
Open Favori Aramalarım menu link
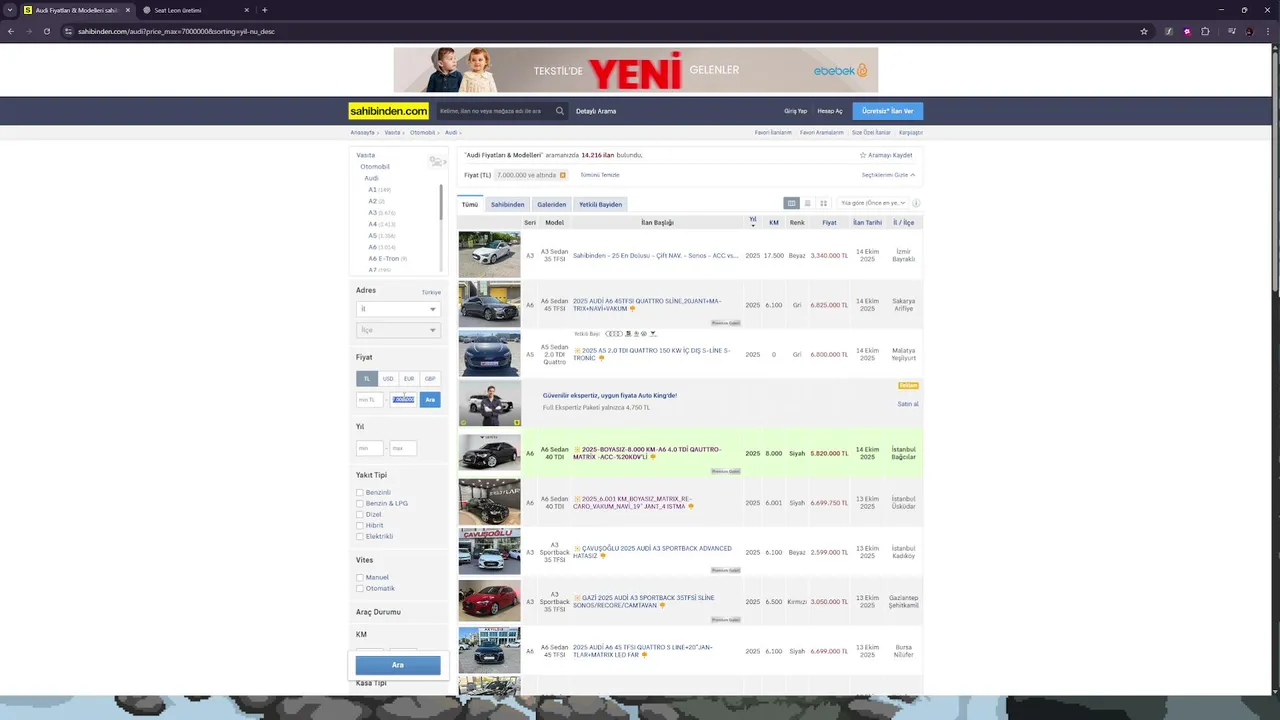[822, 132]
